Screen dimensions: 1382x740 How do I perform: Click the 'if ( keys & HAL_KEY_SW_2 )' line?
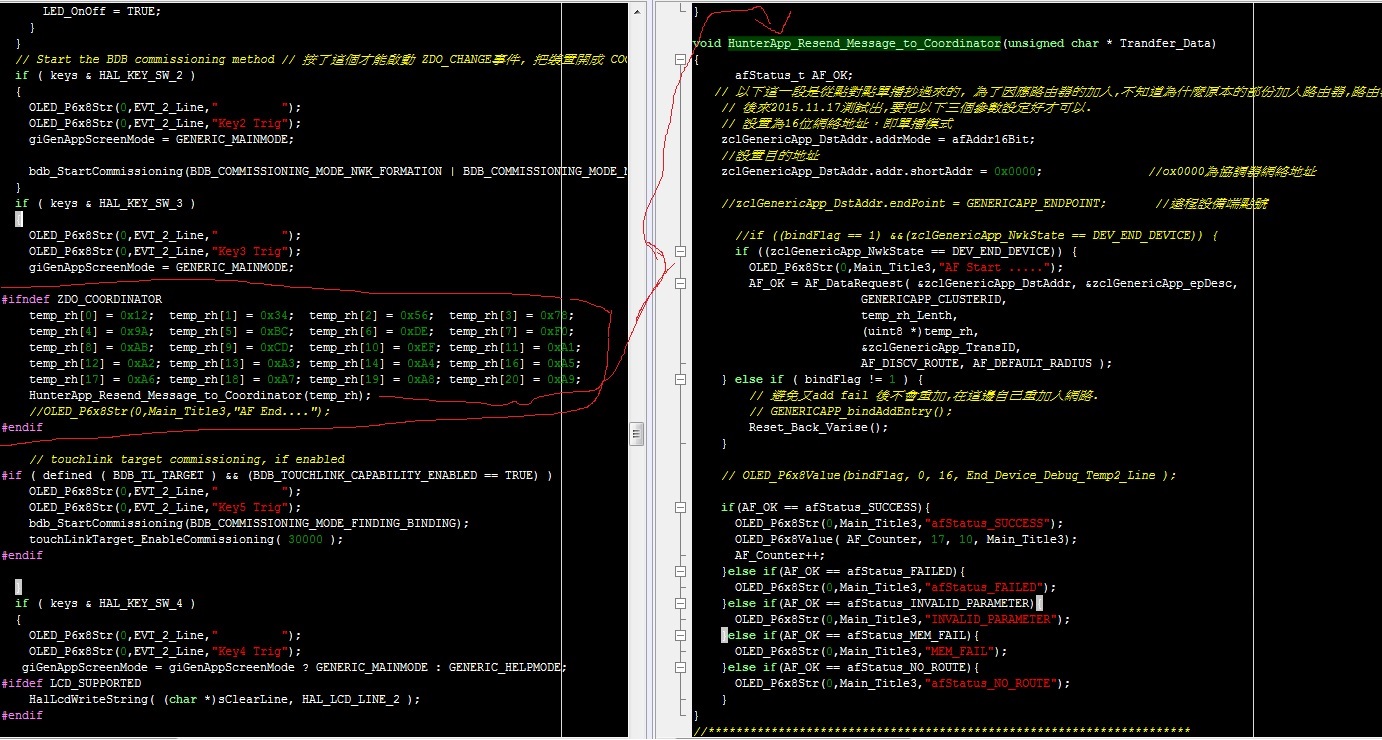click(105, 75)
